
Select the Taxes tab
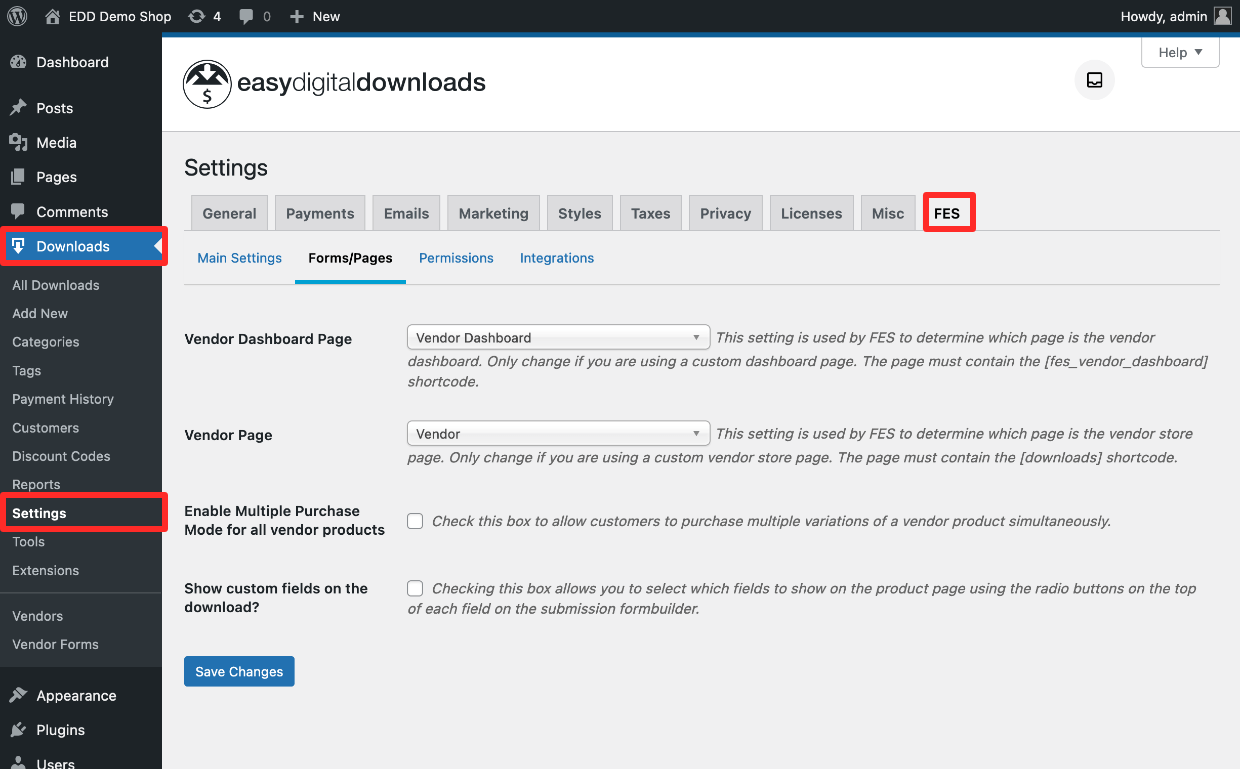click(x=651, y=213)
